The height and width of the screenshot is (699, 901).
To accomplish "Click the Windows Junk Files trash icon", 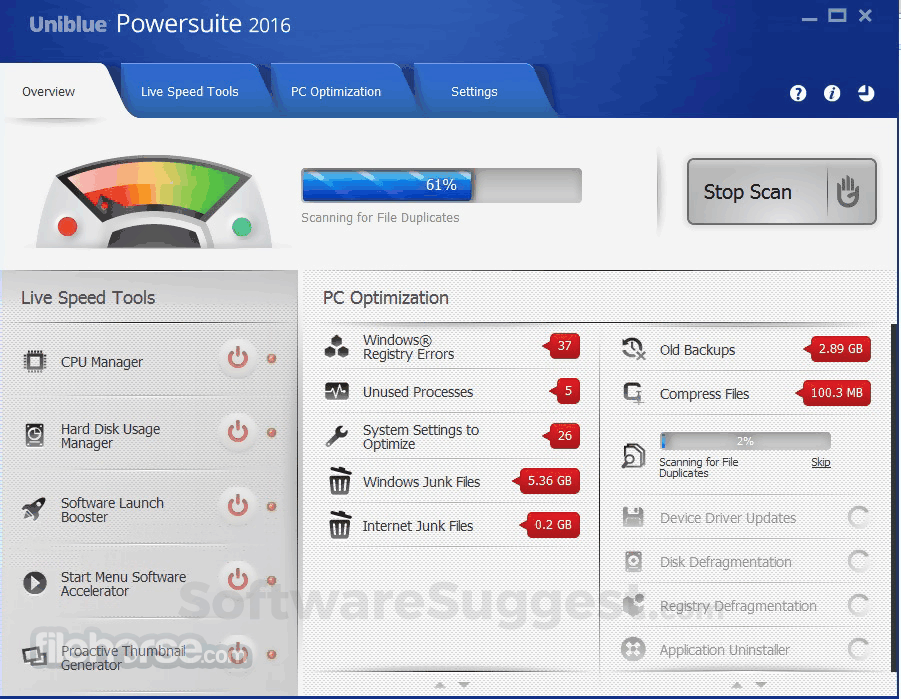I will [337, 481].
